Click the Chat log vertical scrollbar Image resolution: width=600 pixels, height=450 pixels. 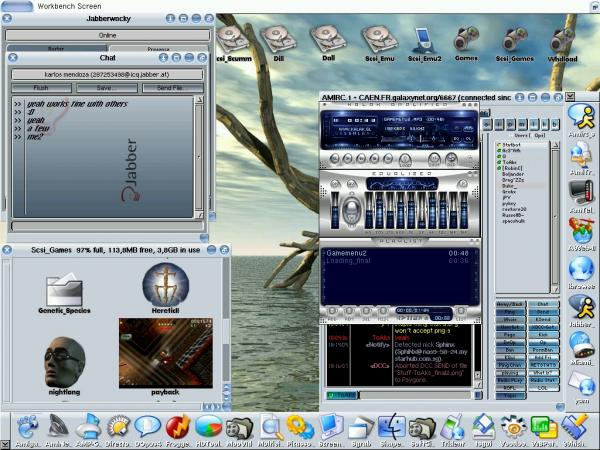coord(199,157)
